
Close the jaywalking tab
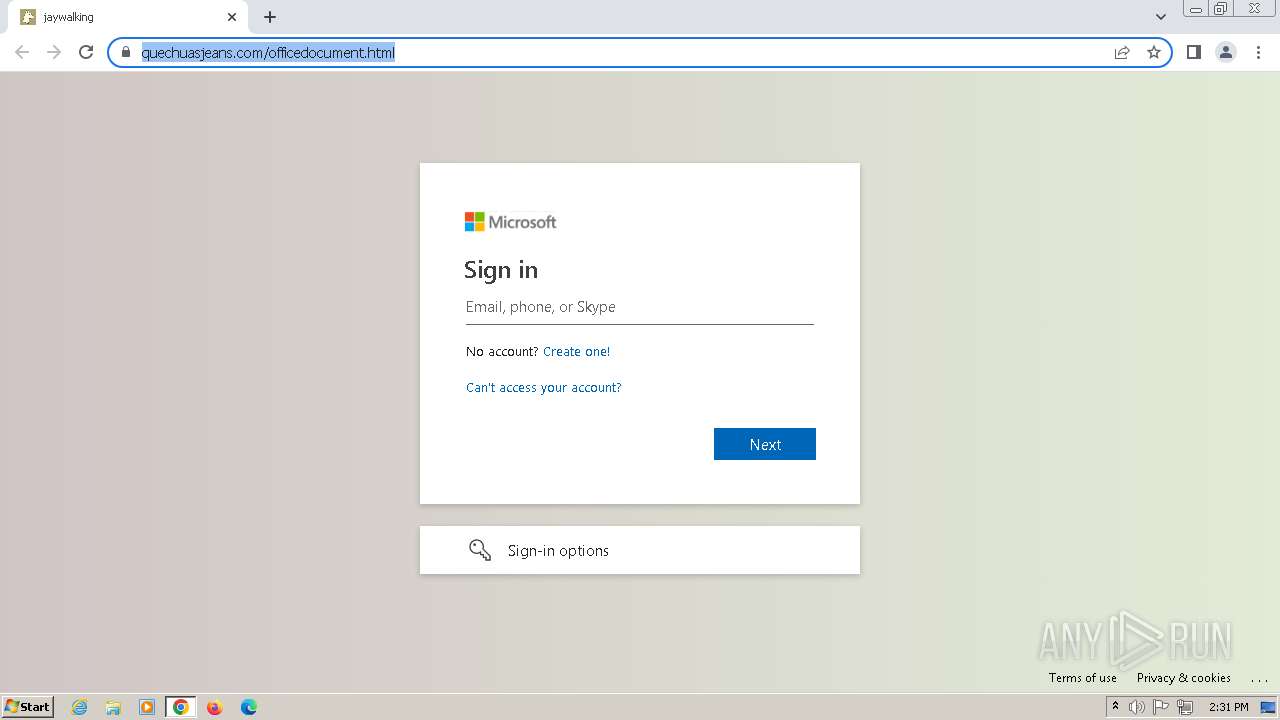point(232,17)
